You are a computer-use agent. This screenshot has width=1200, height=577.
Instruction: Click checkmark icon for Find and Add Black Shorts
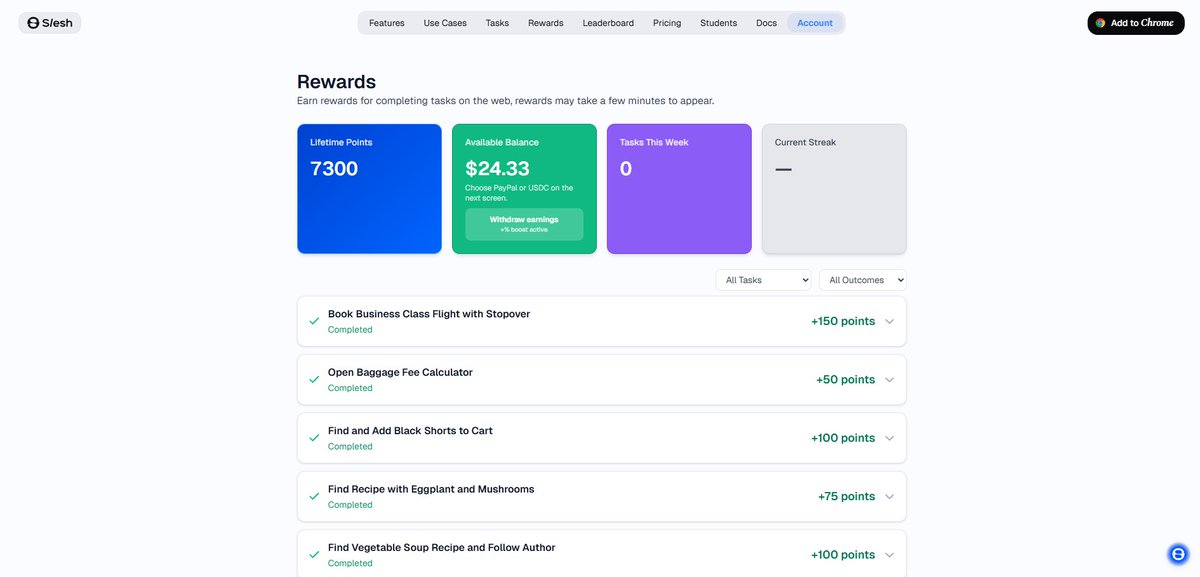point(314,438)
